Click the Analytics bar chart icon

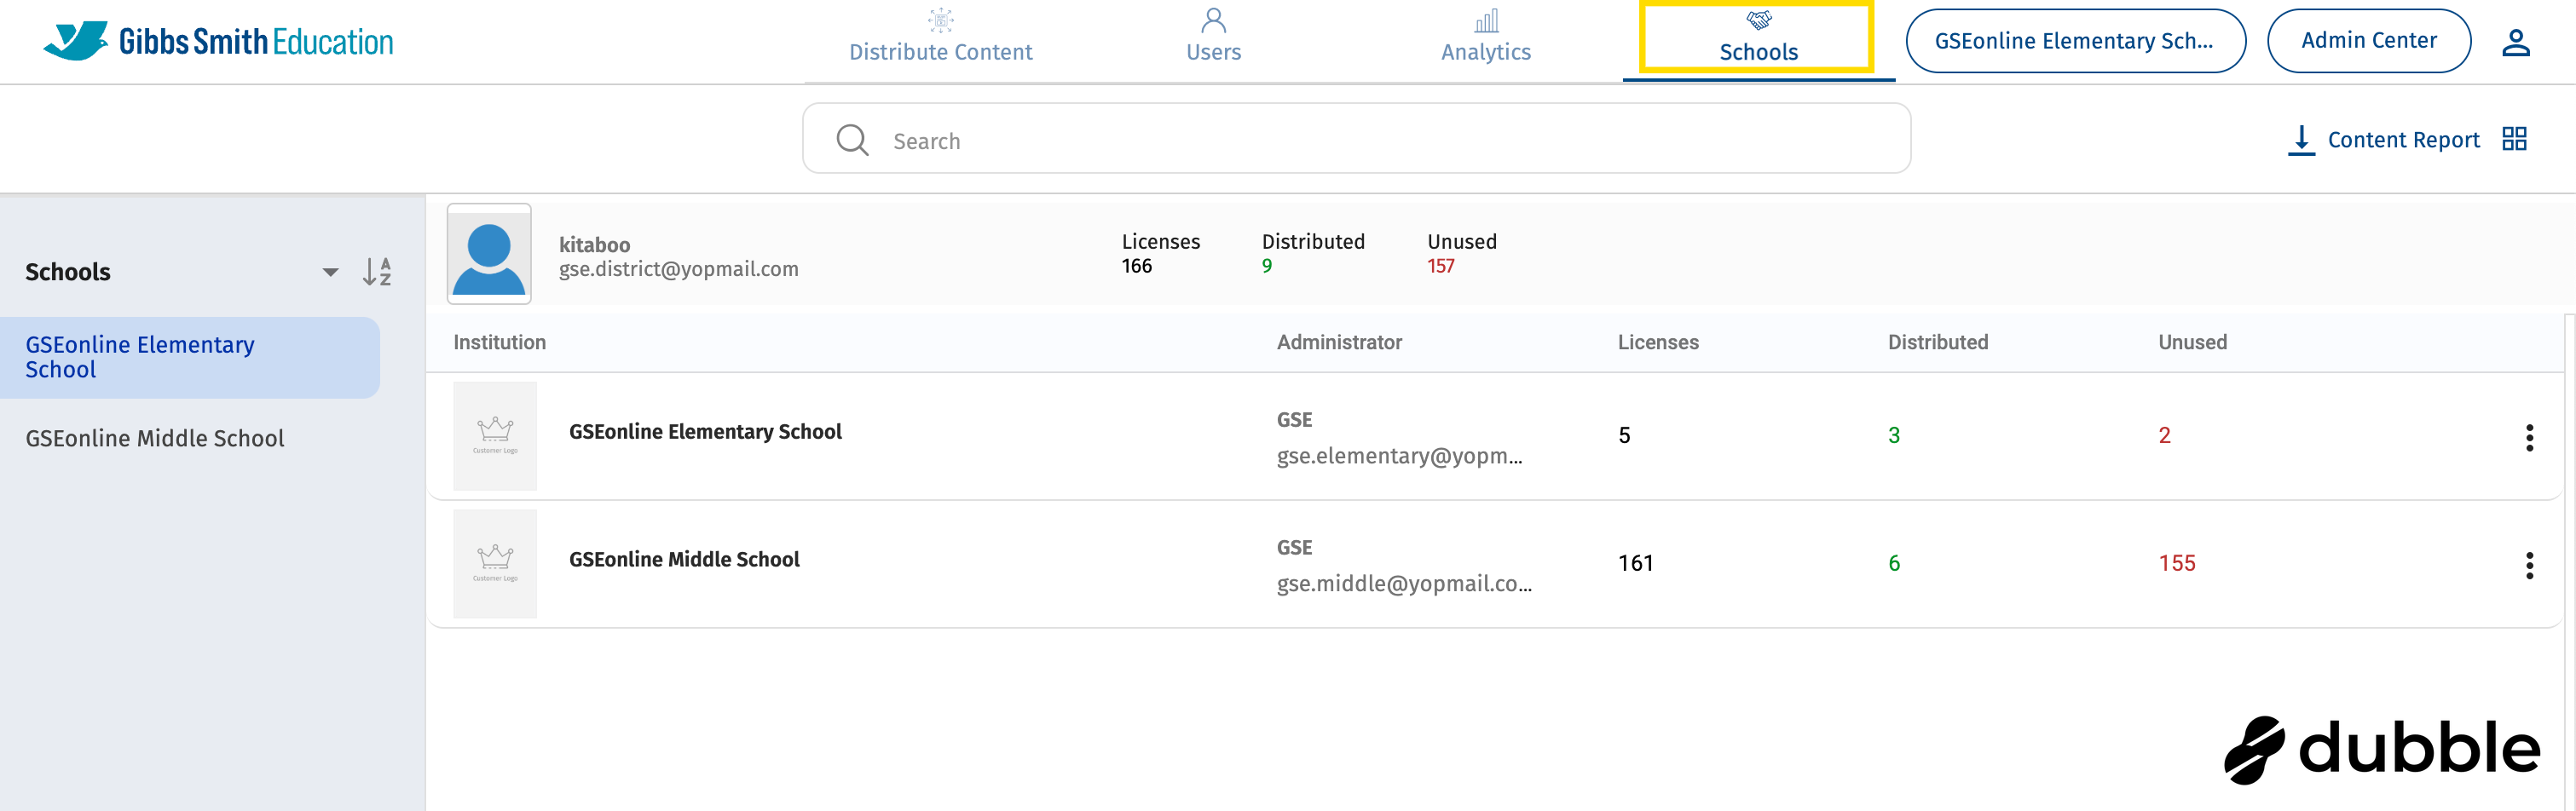tap(1485, 20)
